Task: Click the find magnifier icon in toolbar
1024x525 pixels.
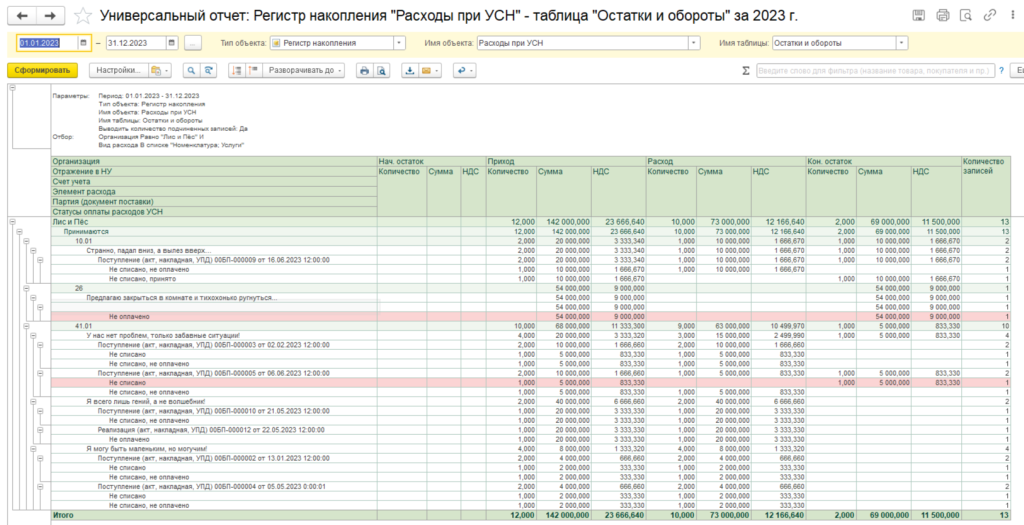Action: pyautogui.click(x=189, y=71)
